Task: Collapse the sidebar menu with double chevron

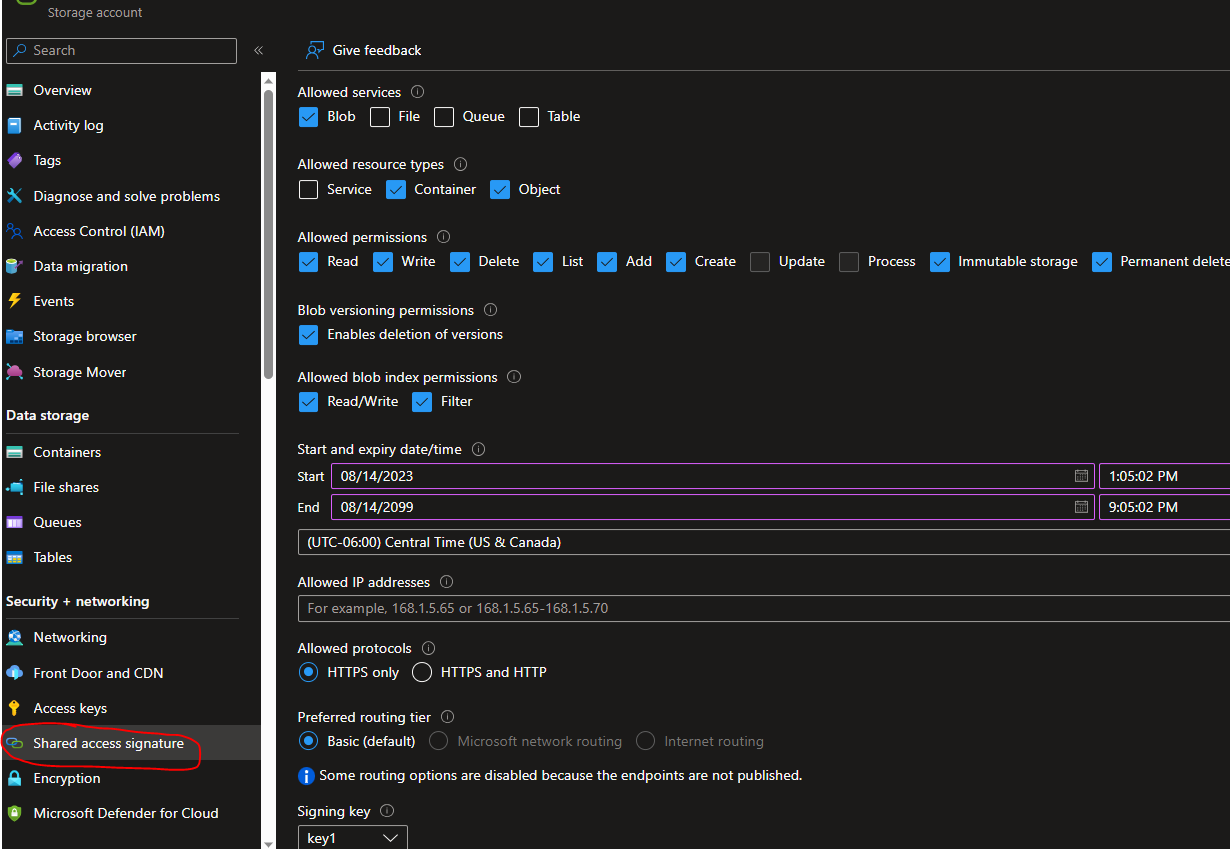Action: pyautogui.click(x=258, y=50)
